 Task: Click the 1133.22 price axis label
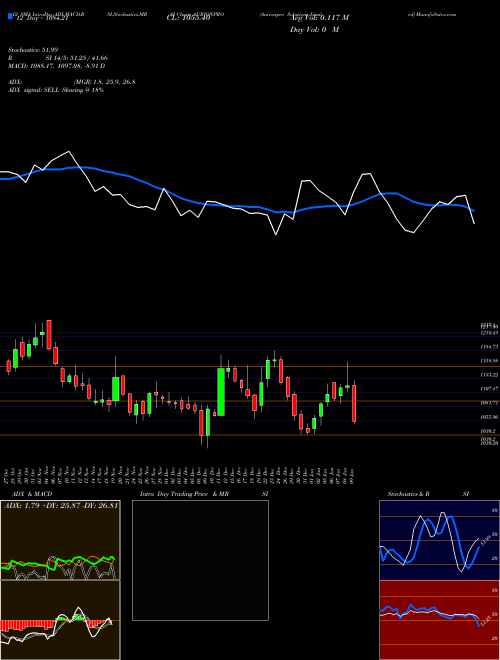(x=489, y=375)
